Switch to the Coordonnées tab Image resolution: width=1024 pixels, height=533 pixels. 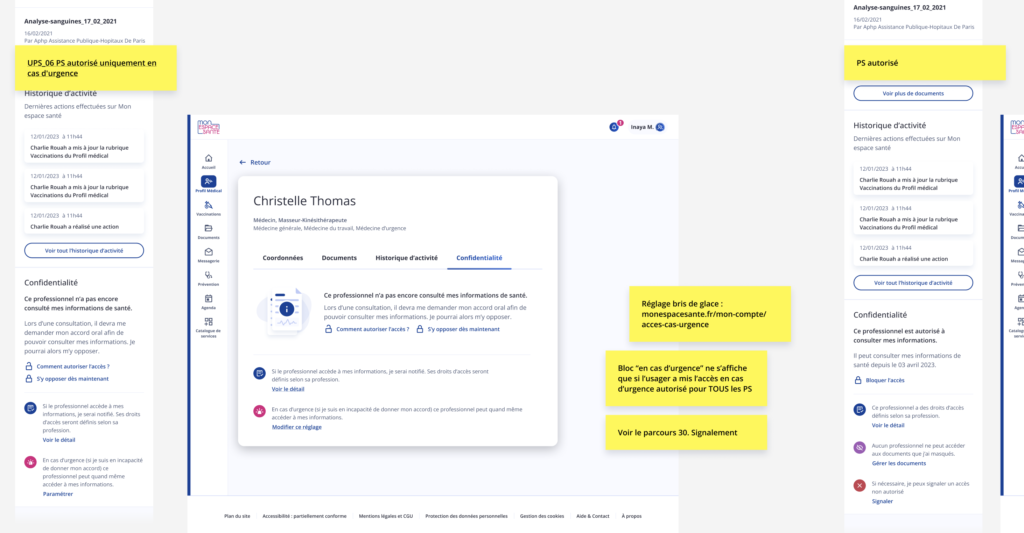[282, 258]
